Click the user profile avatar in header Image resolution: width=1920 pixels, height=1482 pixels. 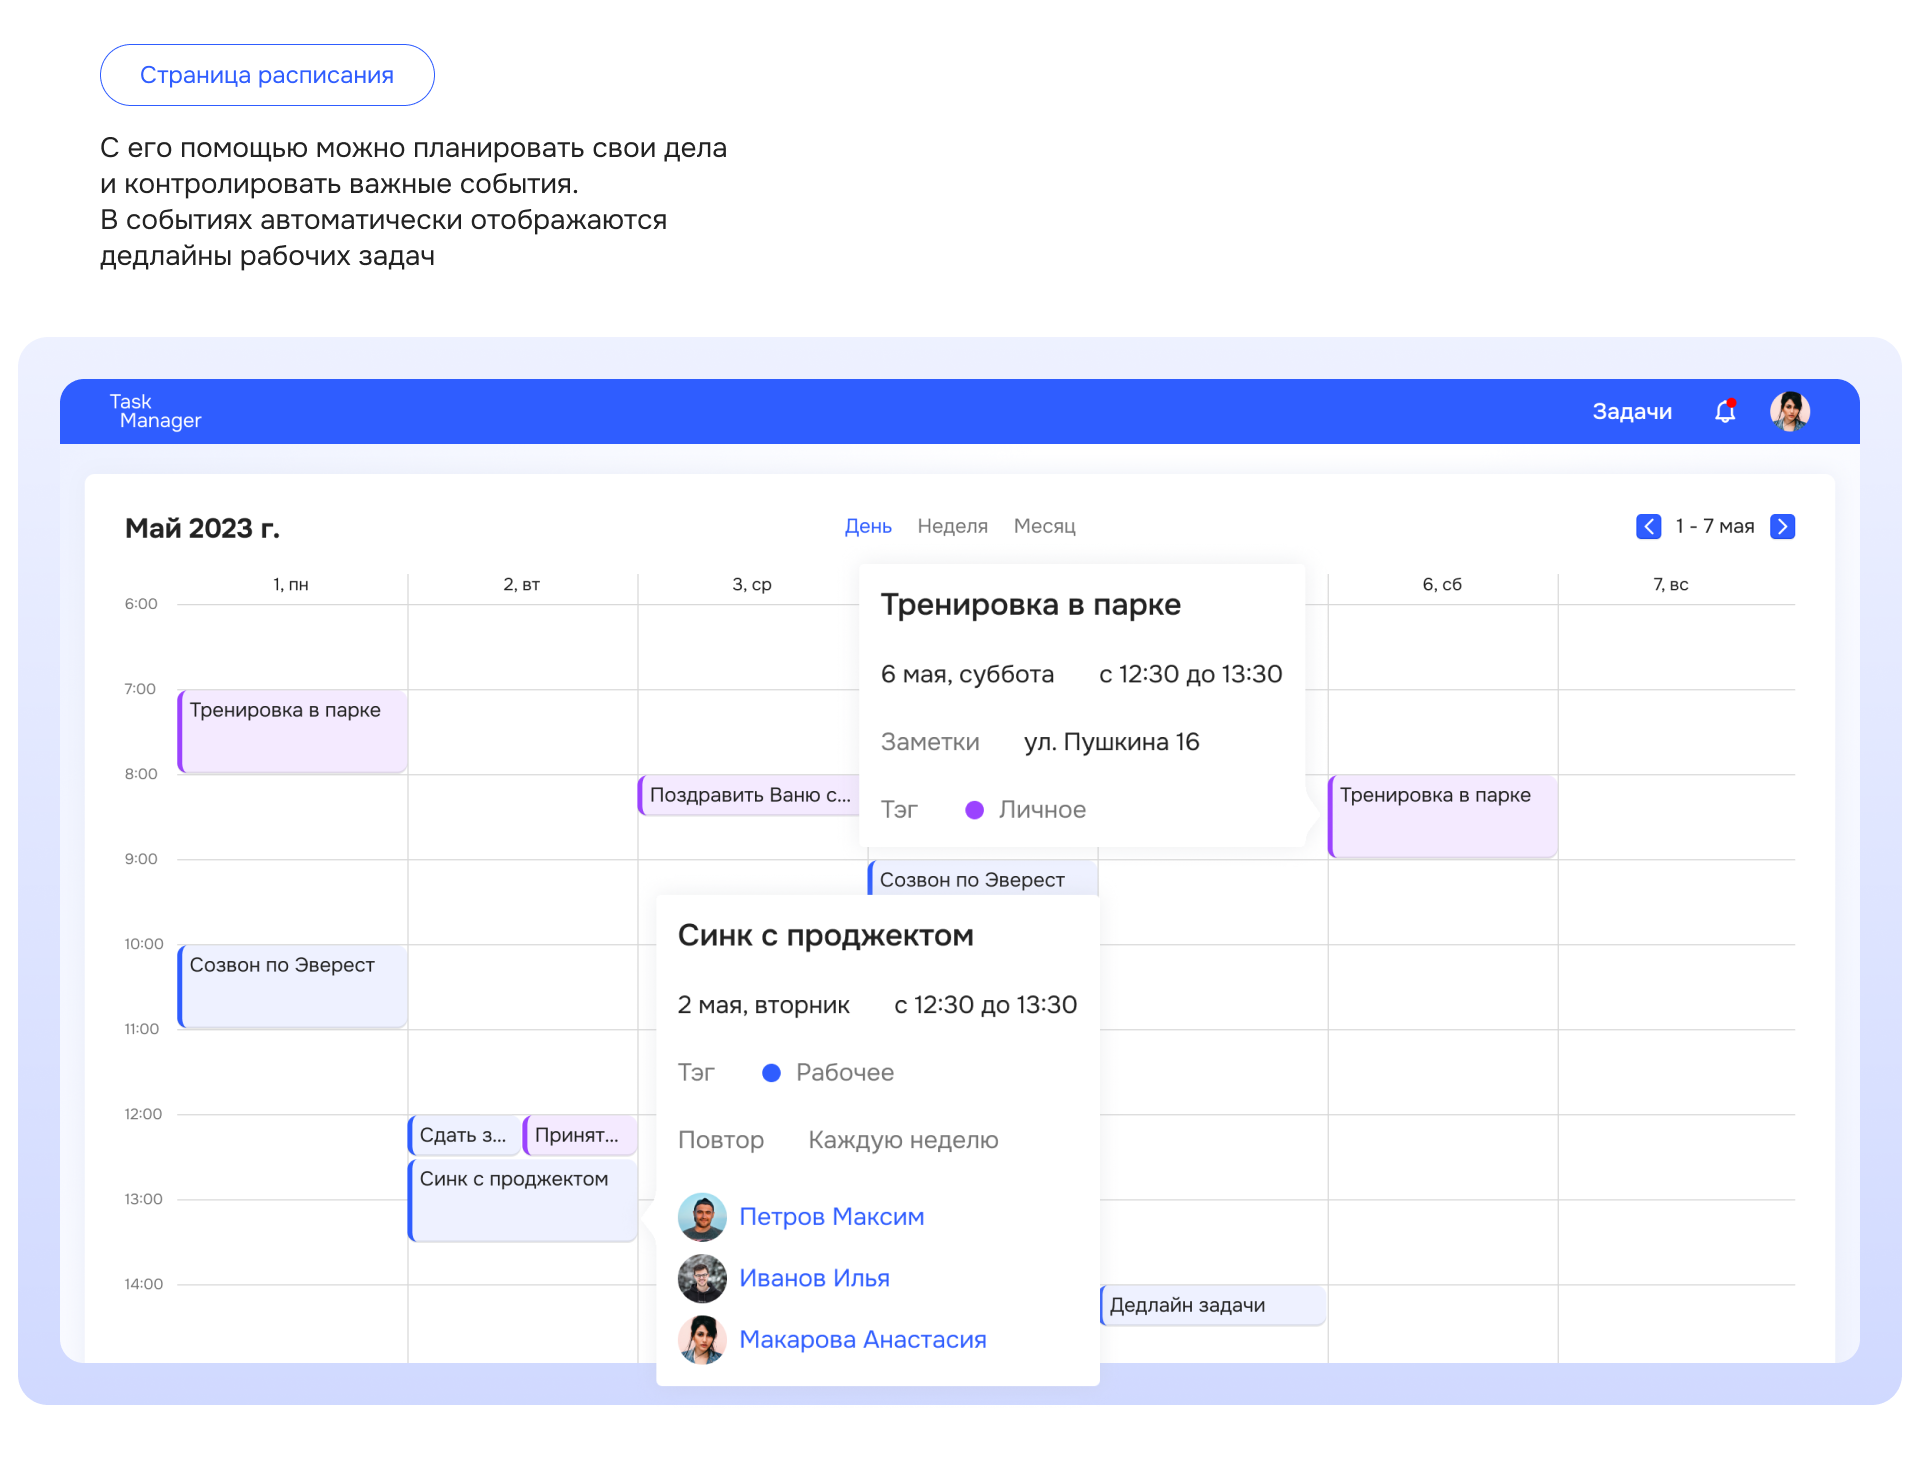tap(1789, 411)
